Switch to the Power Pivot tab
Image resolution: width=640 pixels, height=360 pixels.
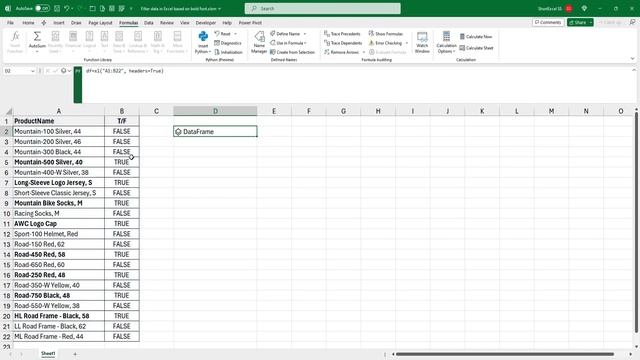(x=250, y=23)
